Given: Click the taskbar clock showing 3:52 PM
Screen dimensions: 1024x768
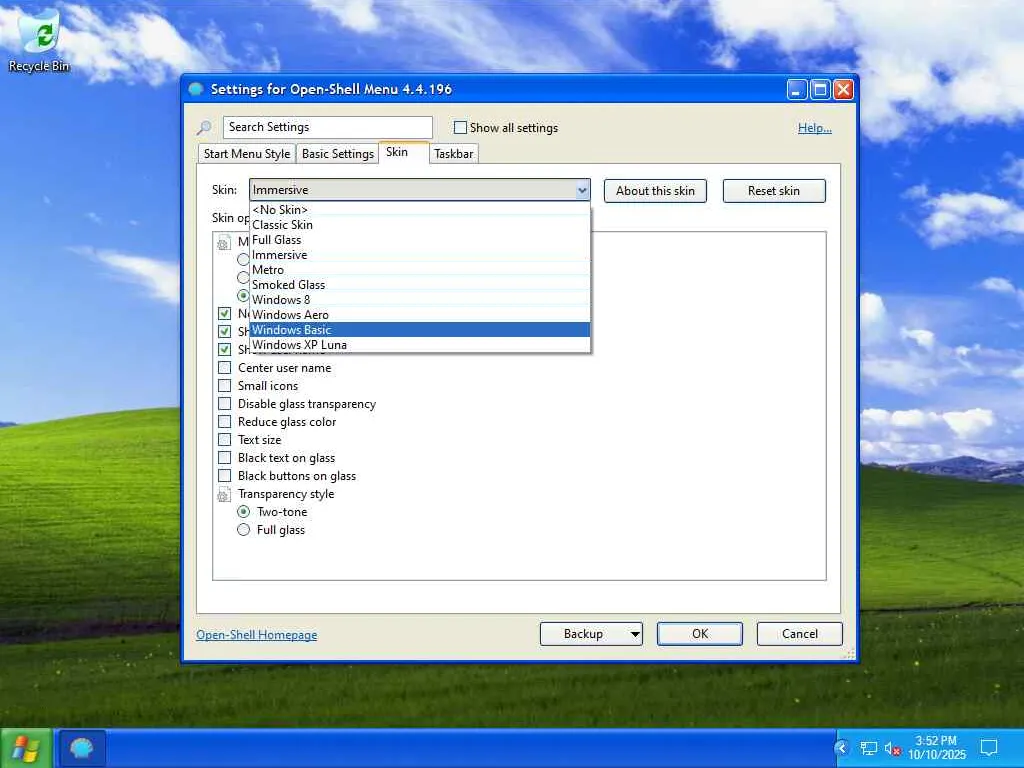Looking at the screenshot, I should [x=936, y=748].
